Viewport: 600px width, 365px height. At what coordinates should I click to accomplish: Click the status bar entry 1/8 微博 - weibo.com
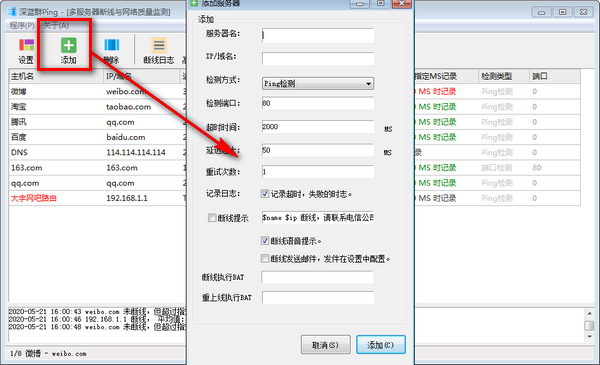click(48, 354)
